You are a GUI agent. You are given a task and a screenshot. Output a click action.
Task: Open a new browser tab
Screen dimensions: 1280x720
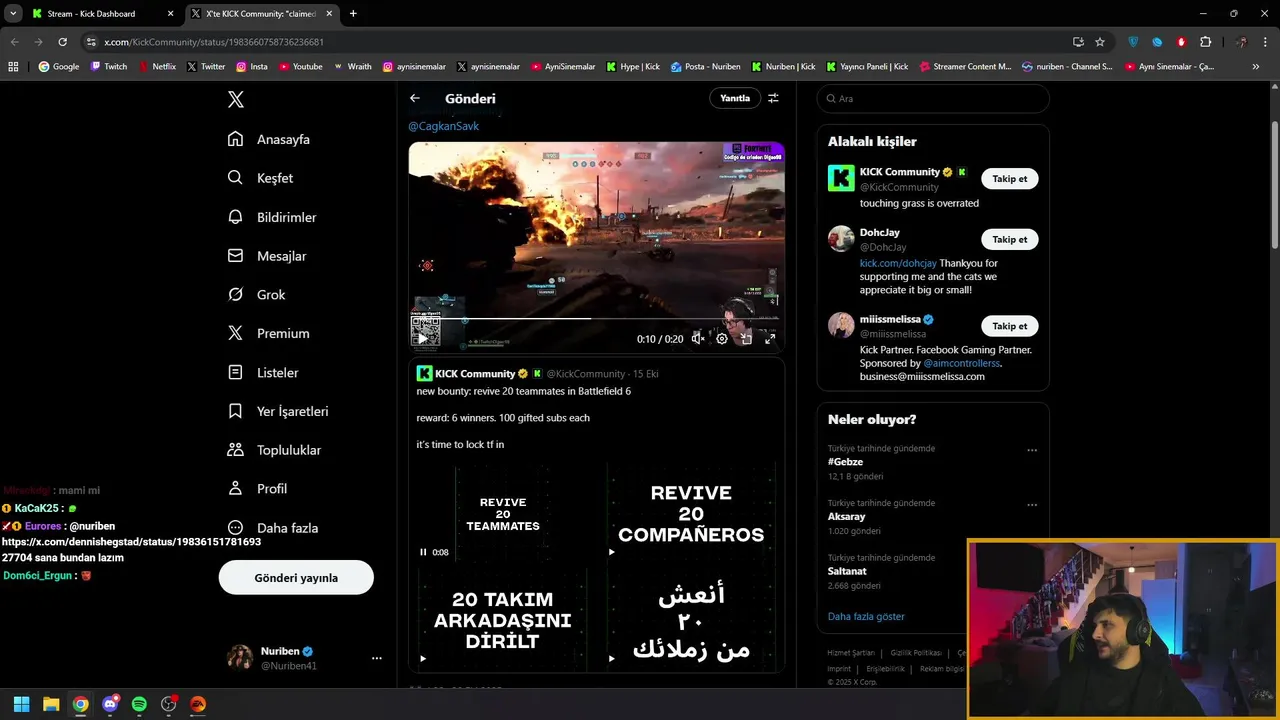click(353, 14)
